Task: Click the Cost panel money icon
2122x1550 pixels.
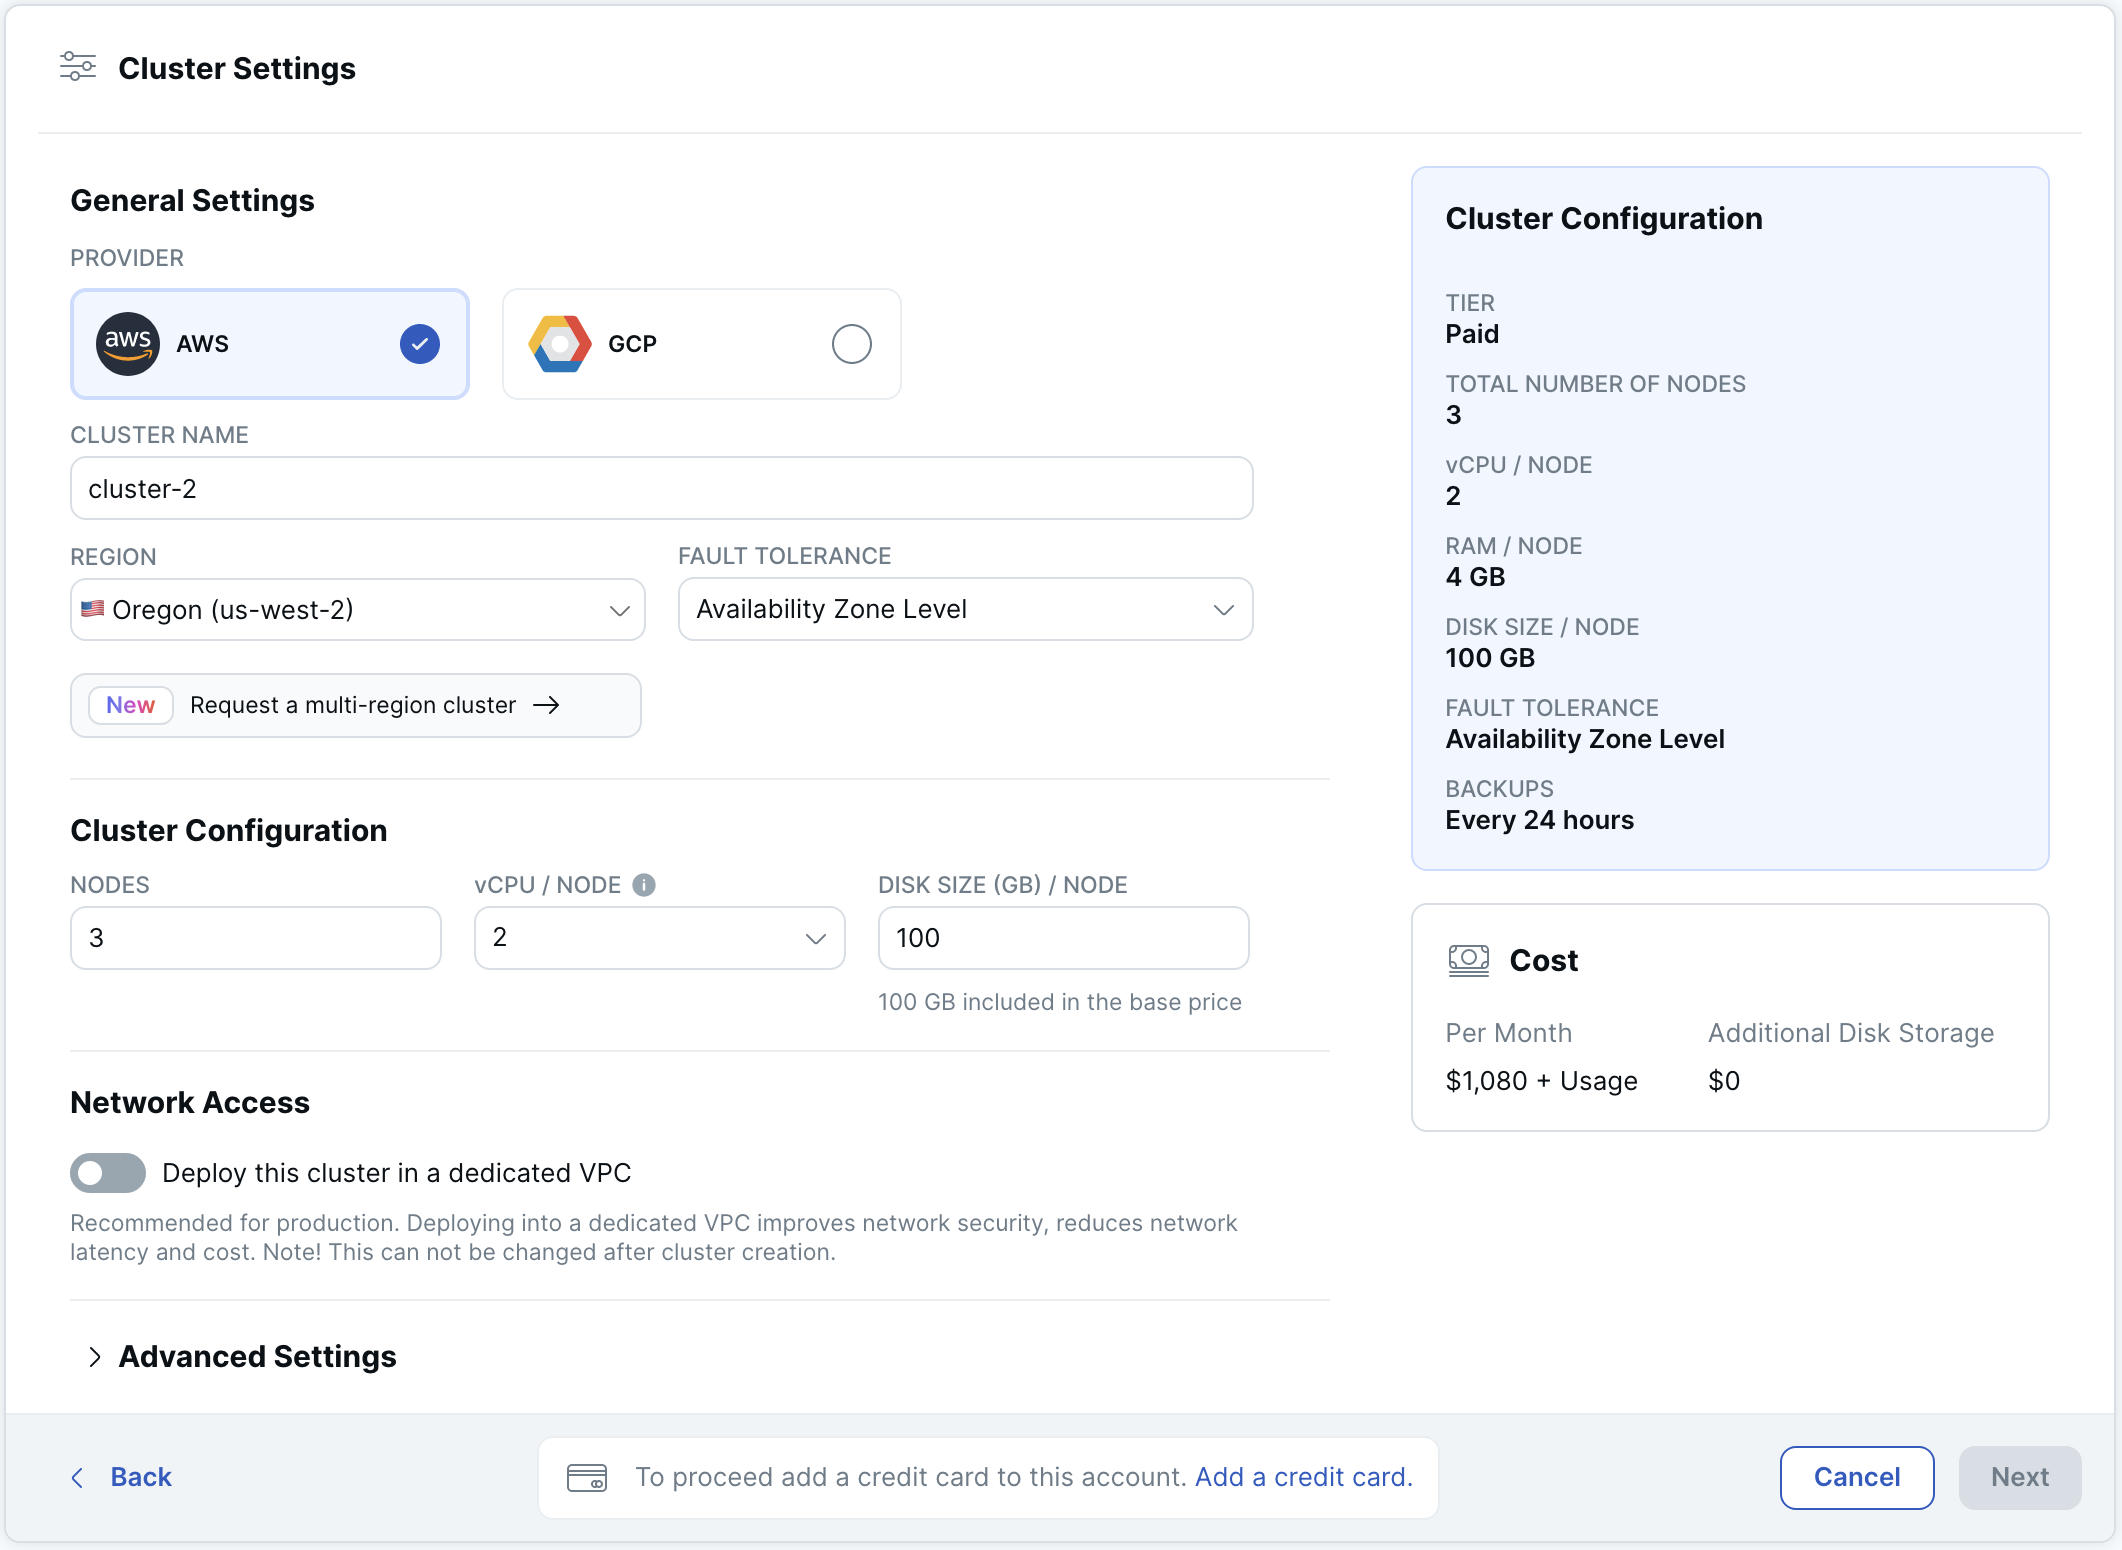Action: tap(1468, 960)
